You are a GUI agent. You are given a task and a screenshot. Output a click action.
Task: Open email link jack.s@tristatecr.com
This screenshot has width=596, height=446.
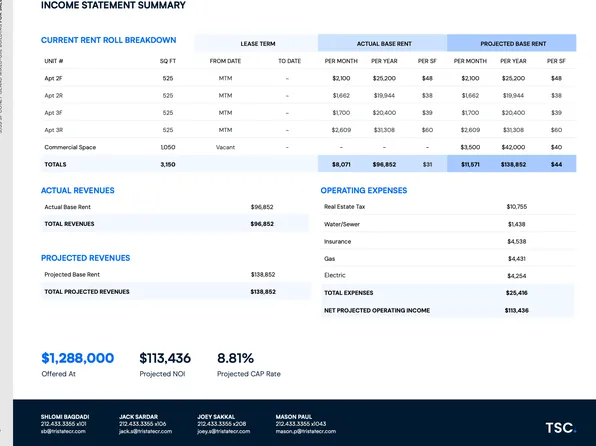pyautogui.click(x=145, y=431)
